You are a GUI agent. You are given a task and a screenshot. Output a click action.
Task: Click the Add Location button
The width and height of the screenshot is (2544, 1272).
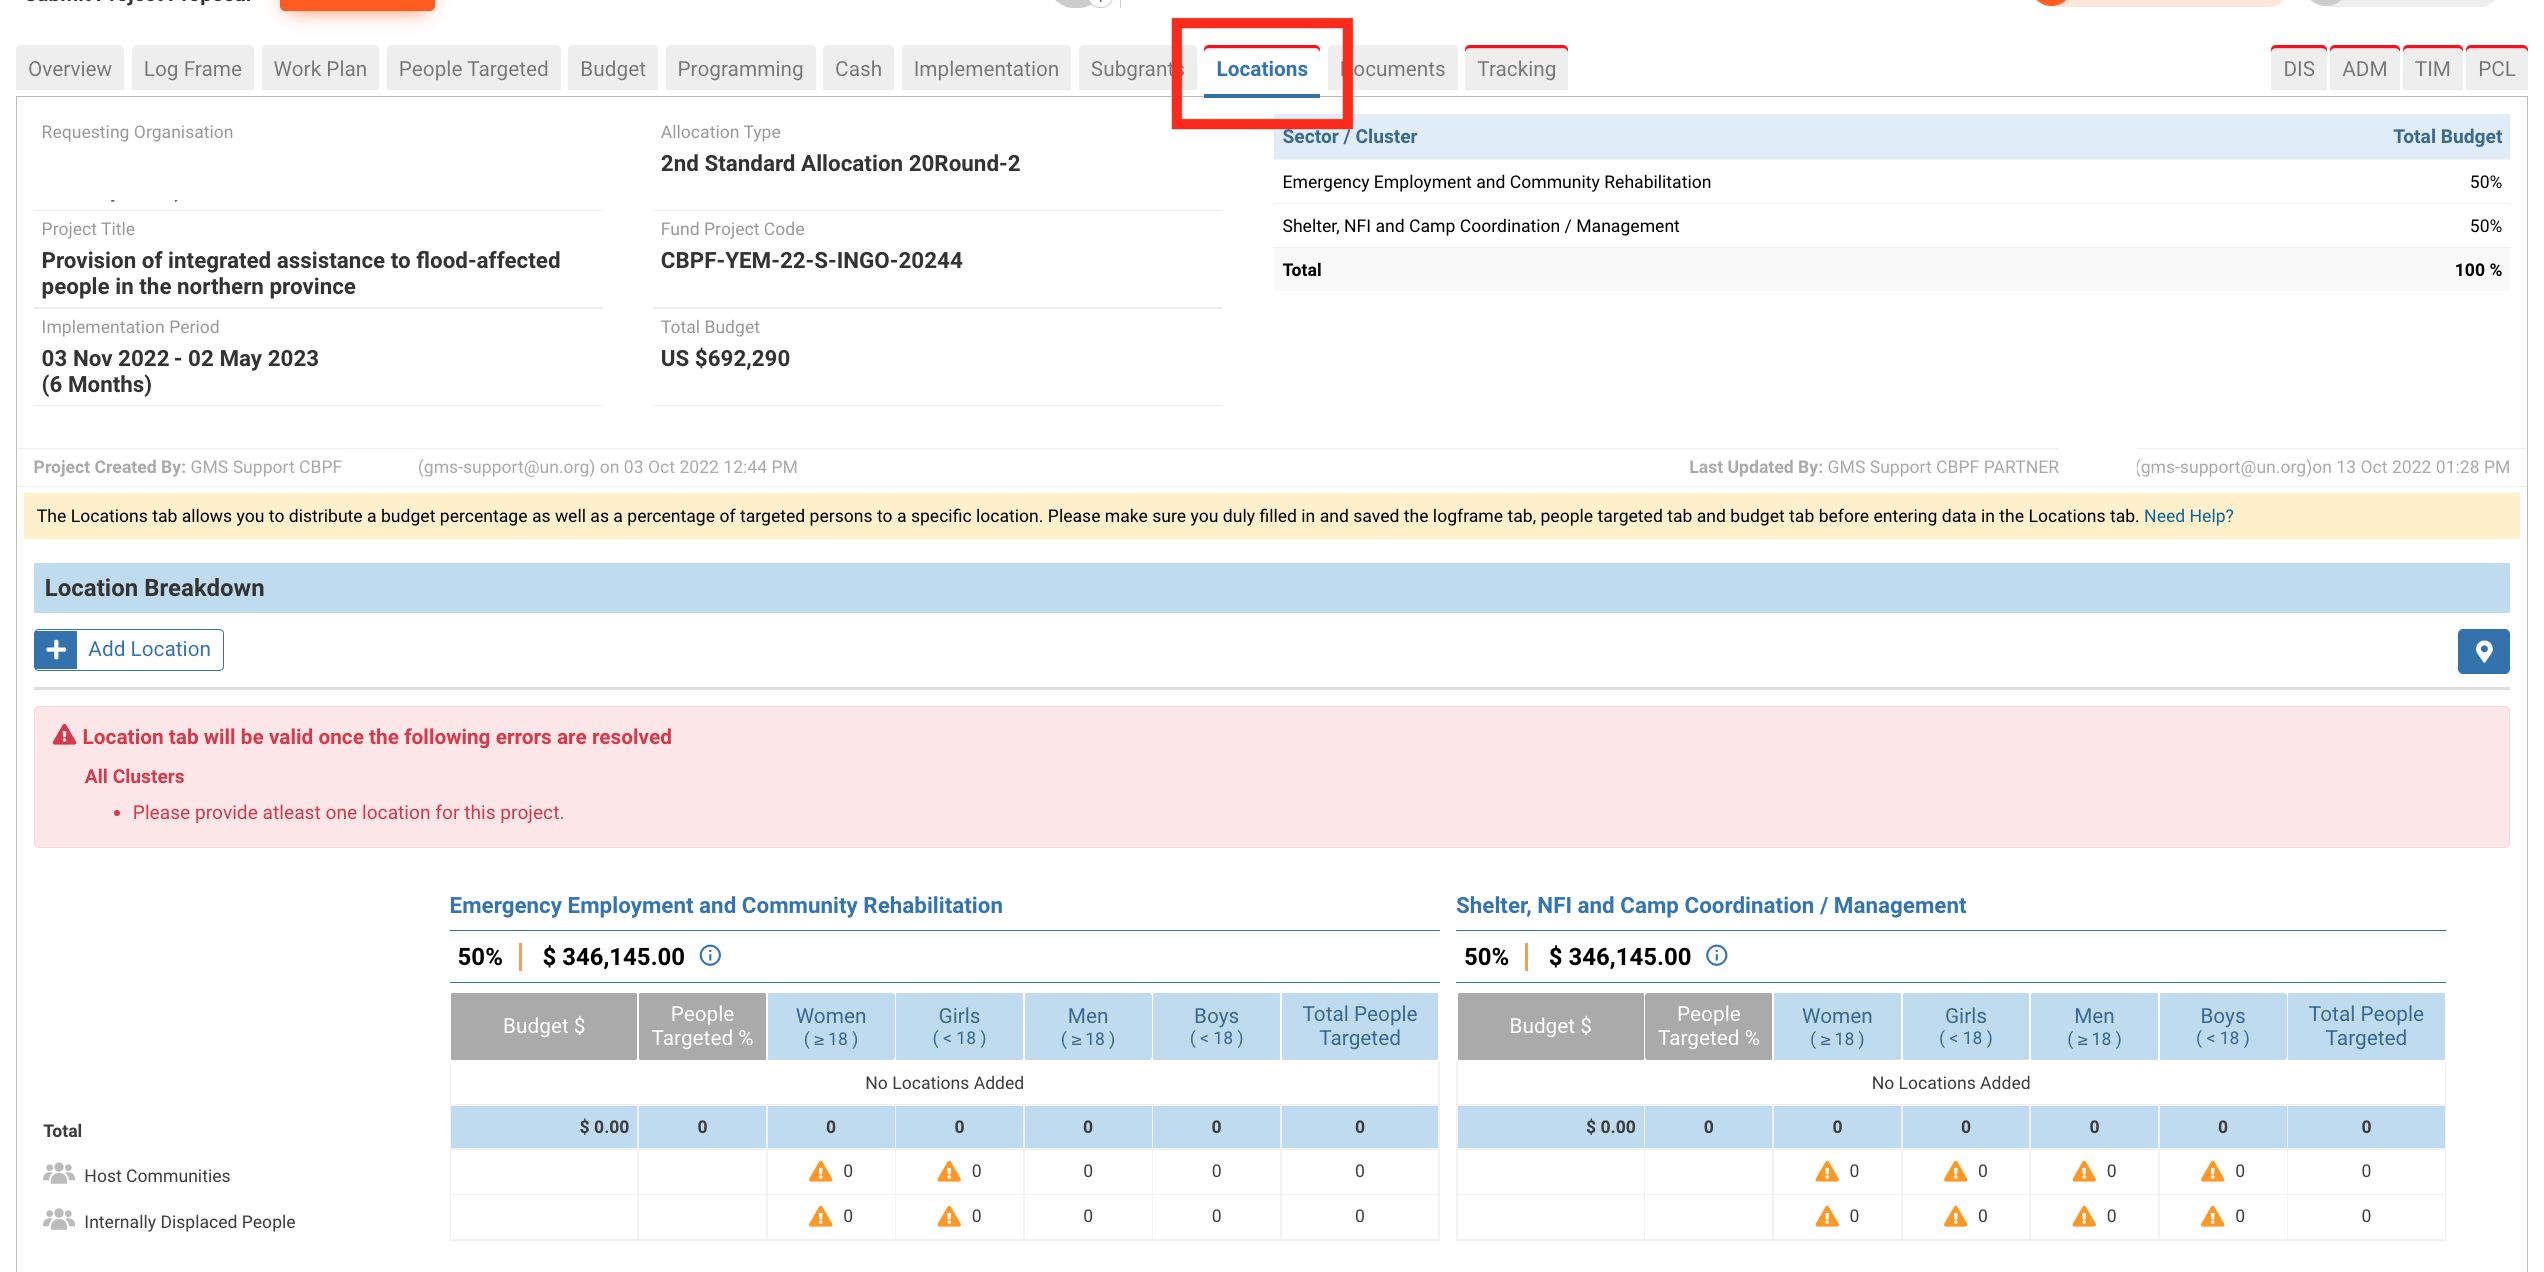129,649
